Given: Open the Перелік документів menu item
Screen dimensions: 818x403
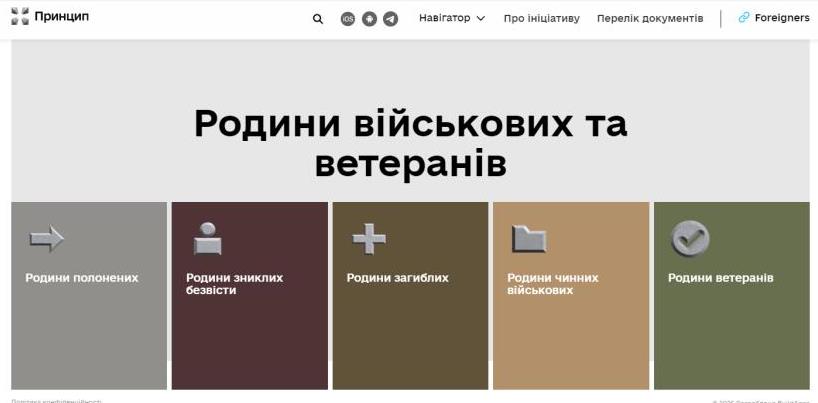Looking at the screenshot, I should click(x=649, y=18).
